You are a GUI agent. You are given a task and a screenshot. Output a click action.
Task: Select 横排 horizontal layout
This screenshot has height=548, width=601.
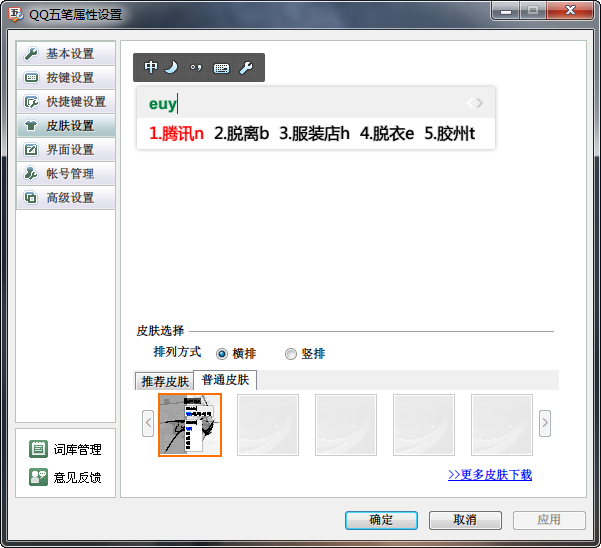(236, 353)
